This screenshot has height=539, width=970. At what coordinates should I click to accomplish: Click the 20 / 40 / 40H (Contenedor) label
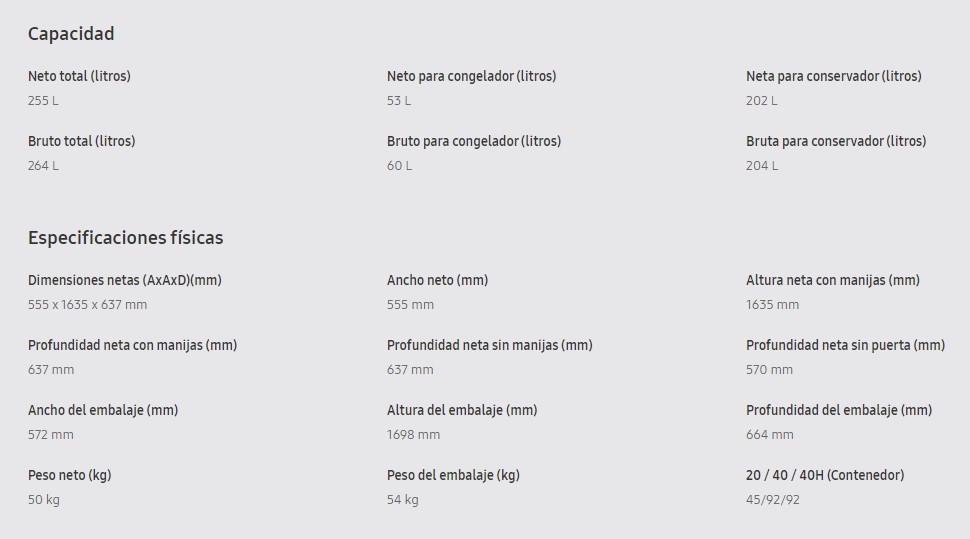(825, 475)
